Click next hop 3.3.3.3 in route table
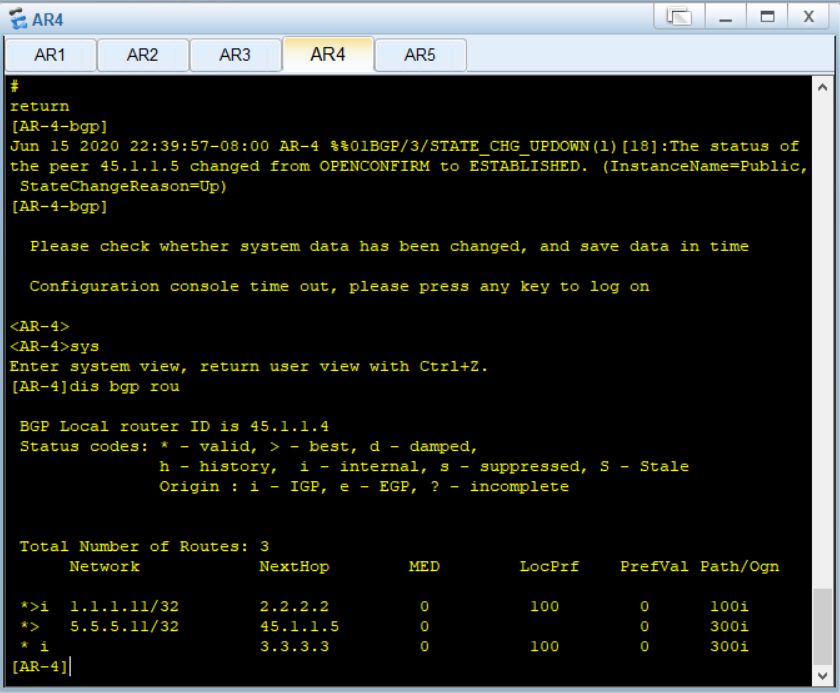The image size is (840, 693). [x=295, y=646]
